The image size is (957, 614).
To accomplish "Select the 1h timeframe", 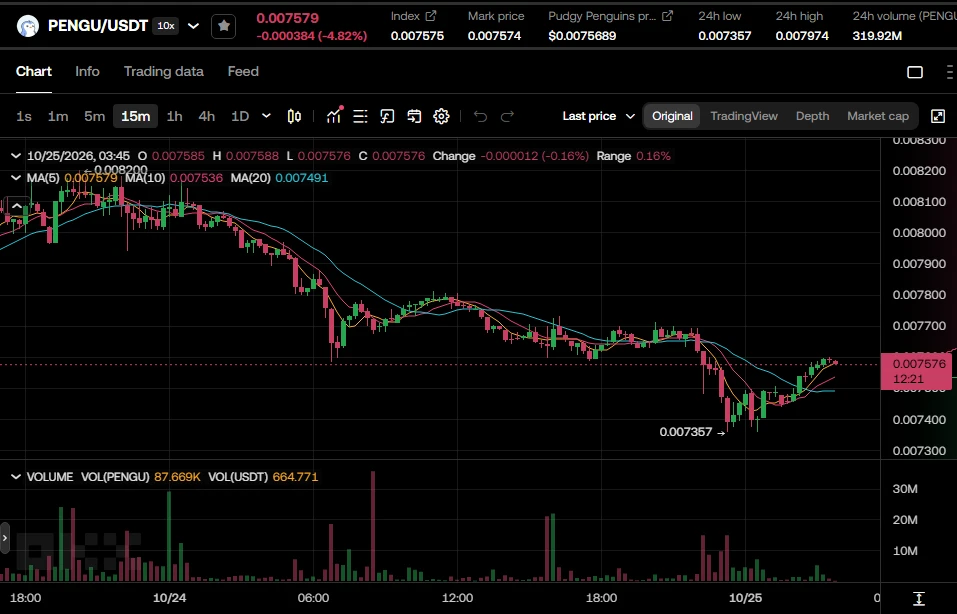I will coord(175,116).
